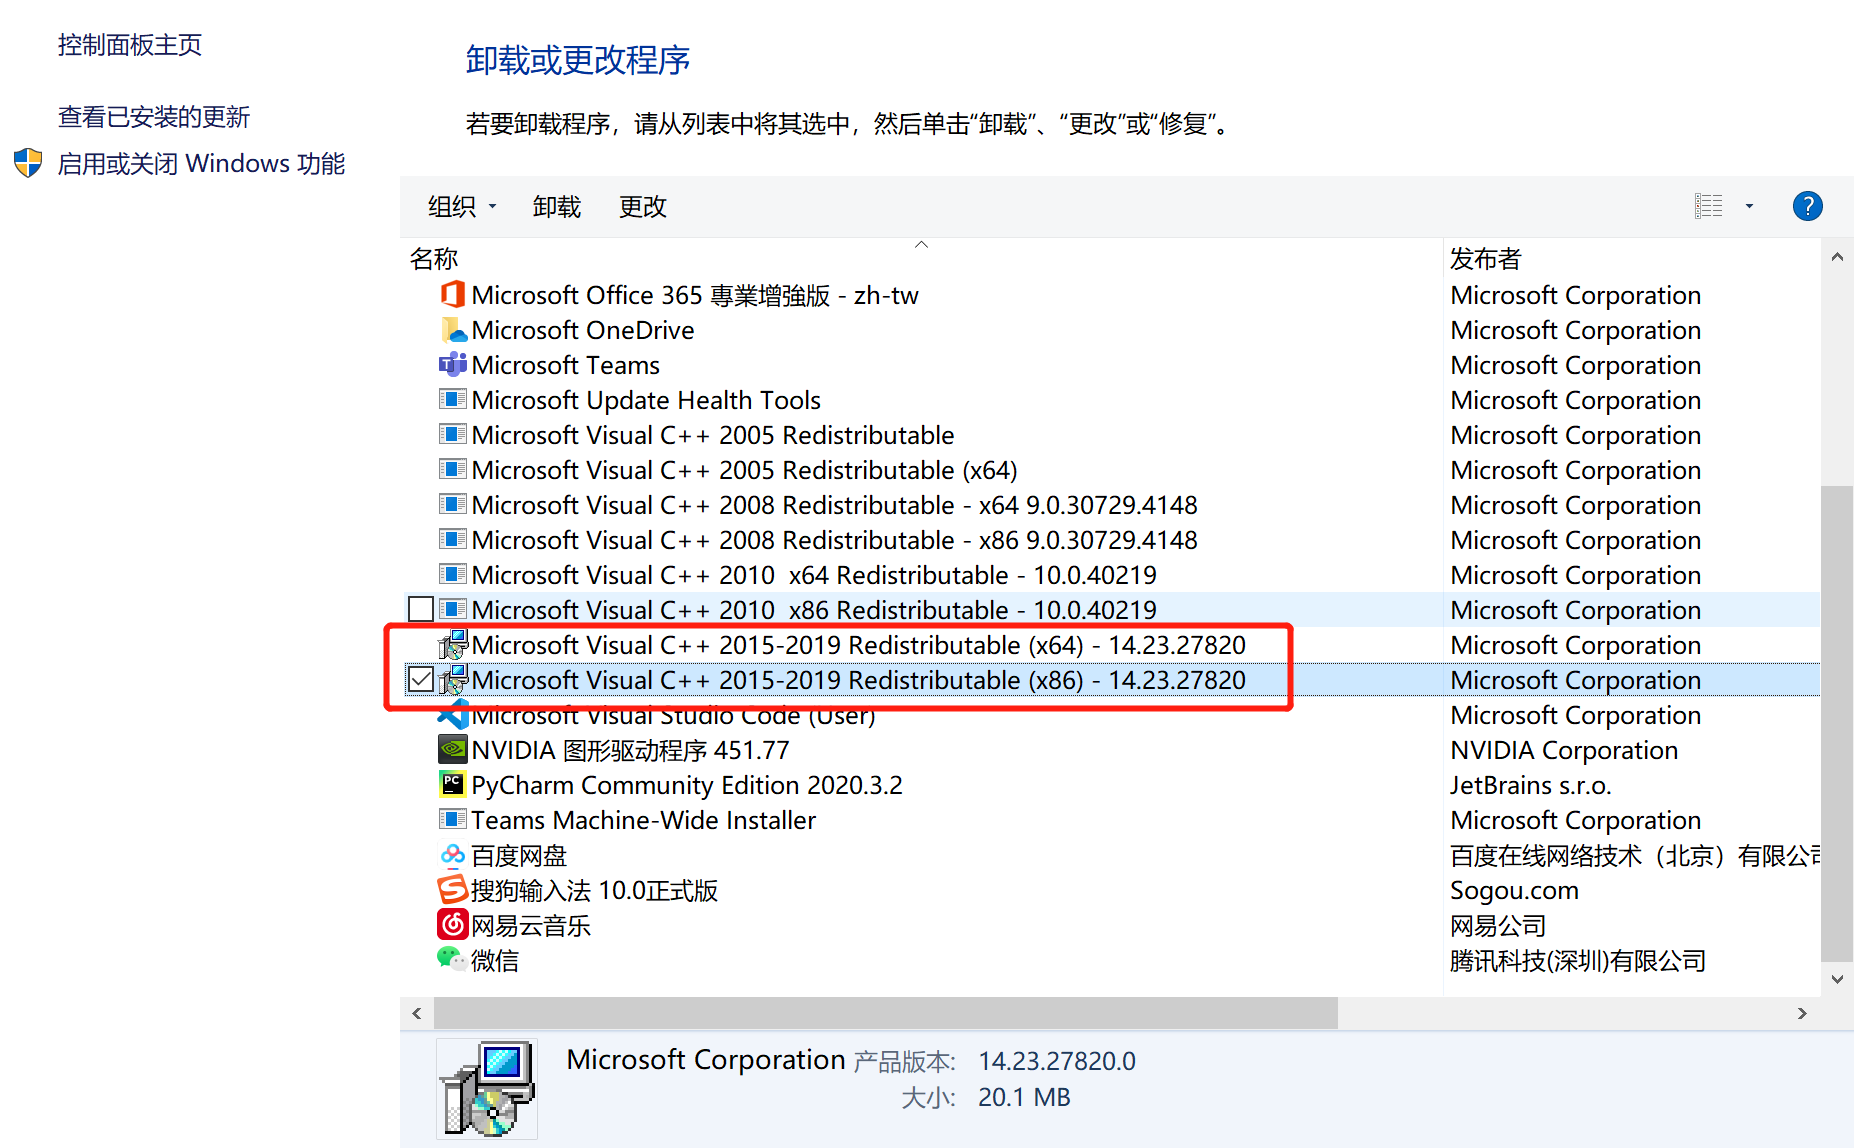Viewport: 1854px width, 1148px height.
Task: Click the 卸载 toolbar button
Action: 557,206
